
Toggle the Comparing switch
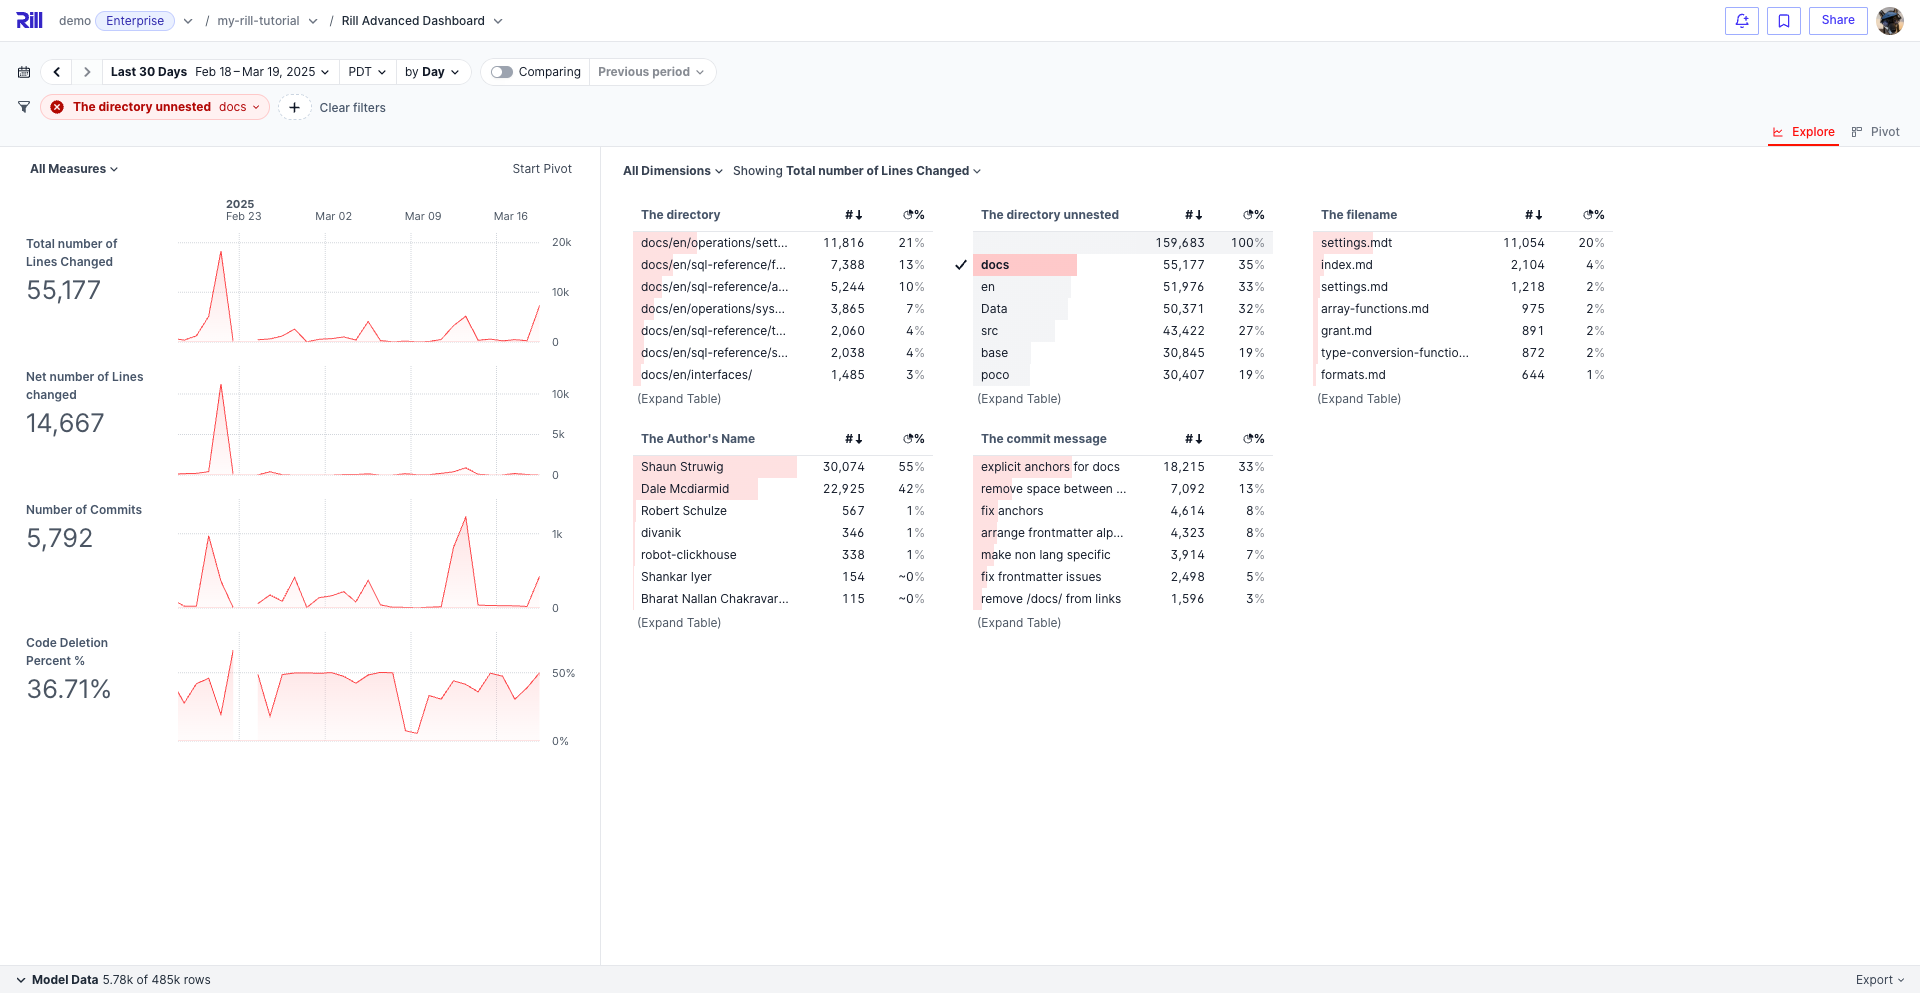click(502, 72)
